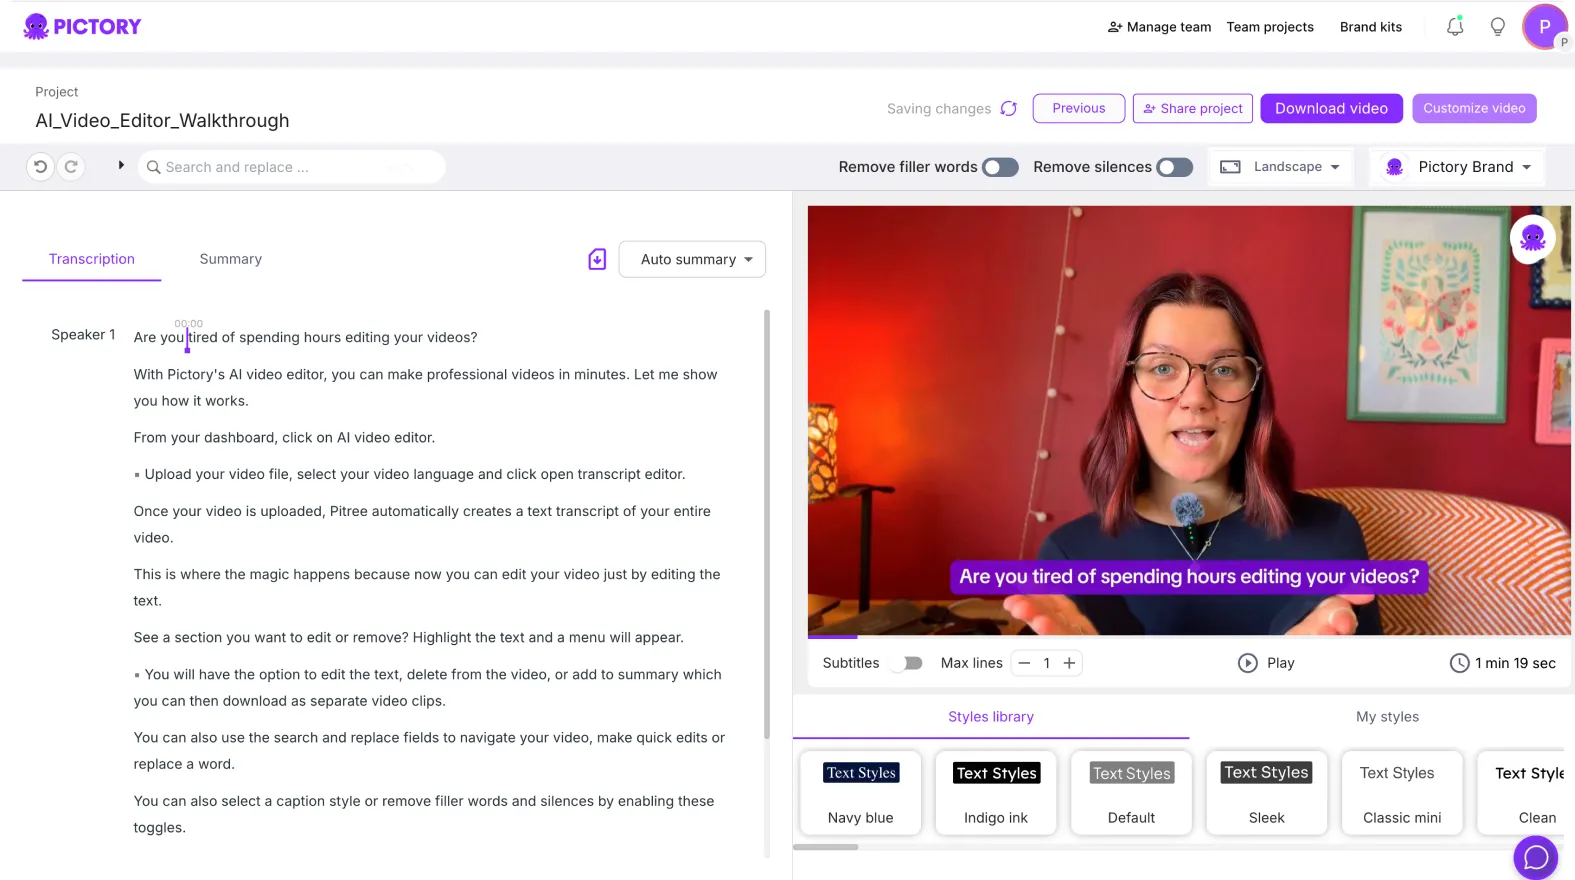Open the notifications bell

1455,27
